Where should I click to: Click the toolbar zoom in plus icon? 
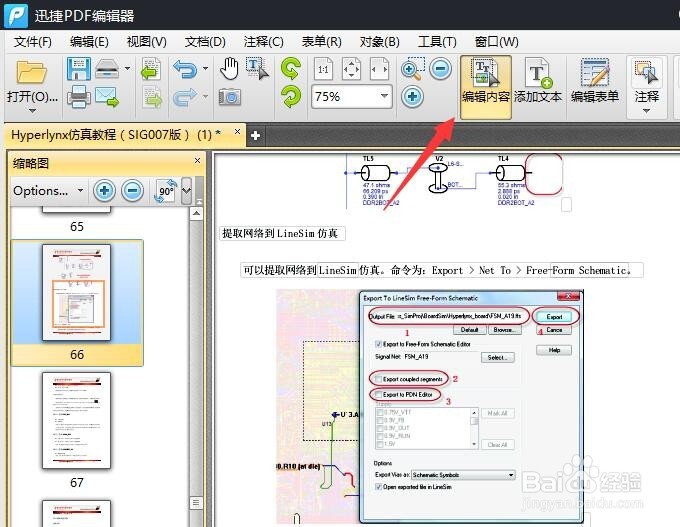[412, 96]
